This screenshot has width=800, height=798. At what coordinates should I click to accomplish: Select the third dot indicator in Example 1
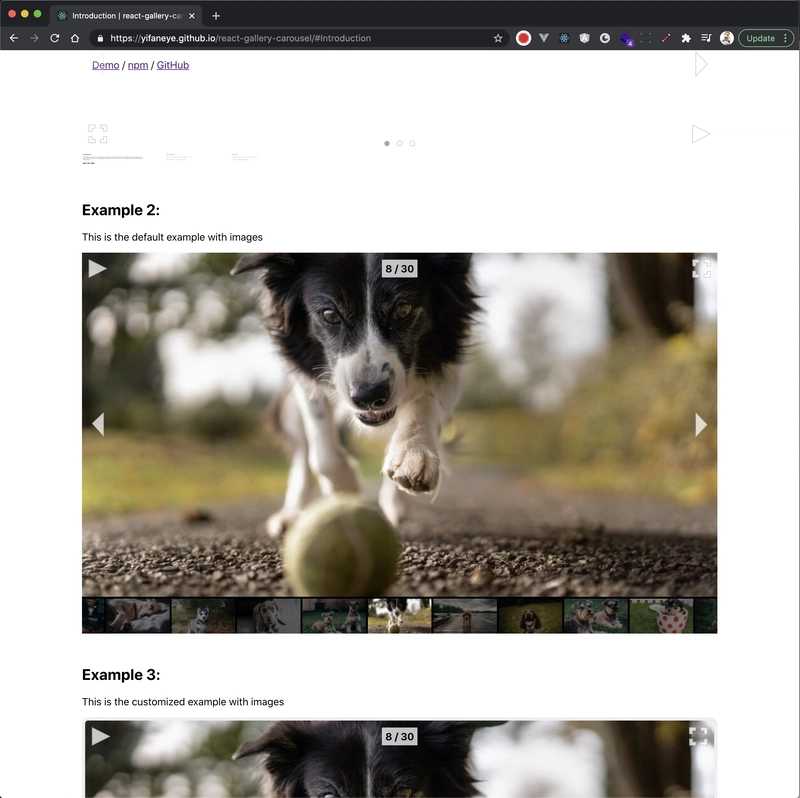(413, 143)
